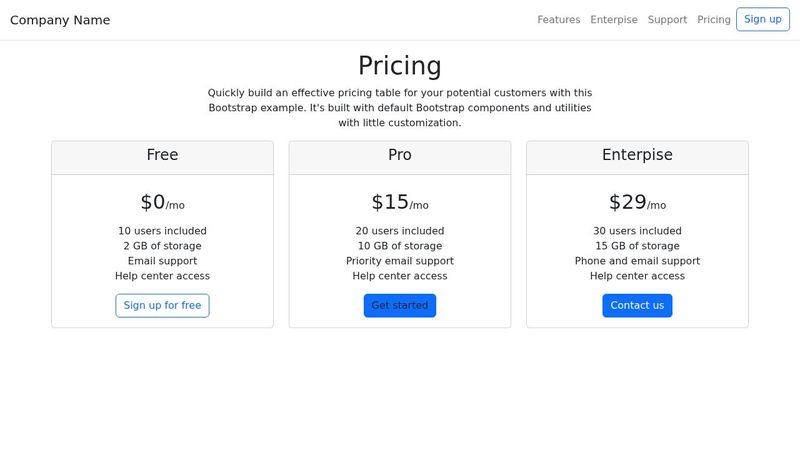The height and width of the screenshot is (450, 800).
Task: Click the intro paragraph under the Pricing heading
Action: [400, 107]
